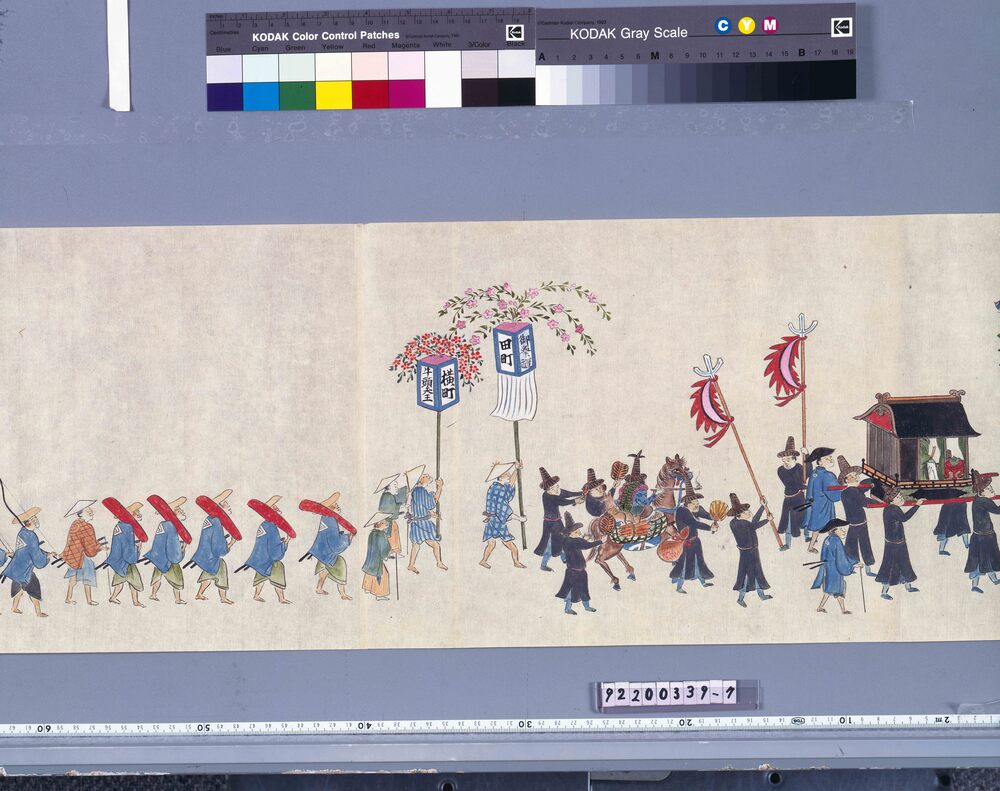Click the 'Magenta' label on the color card
Screen dimensions: 1000x791
406,46
